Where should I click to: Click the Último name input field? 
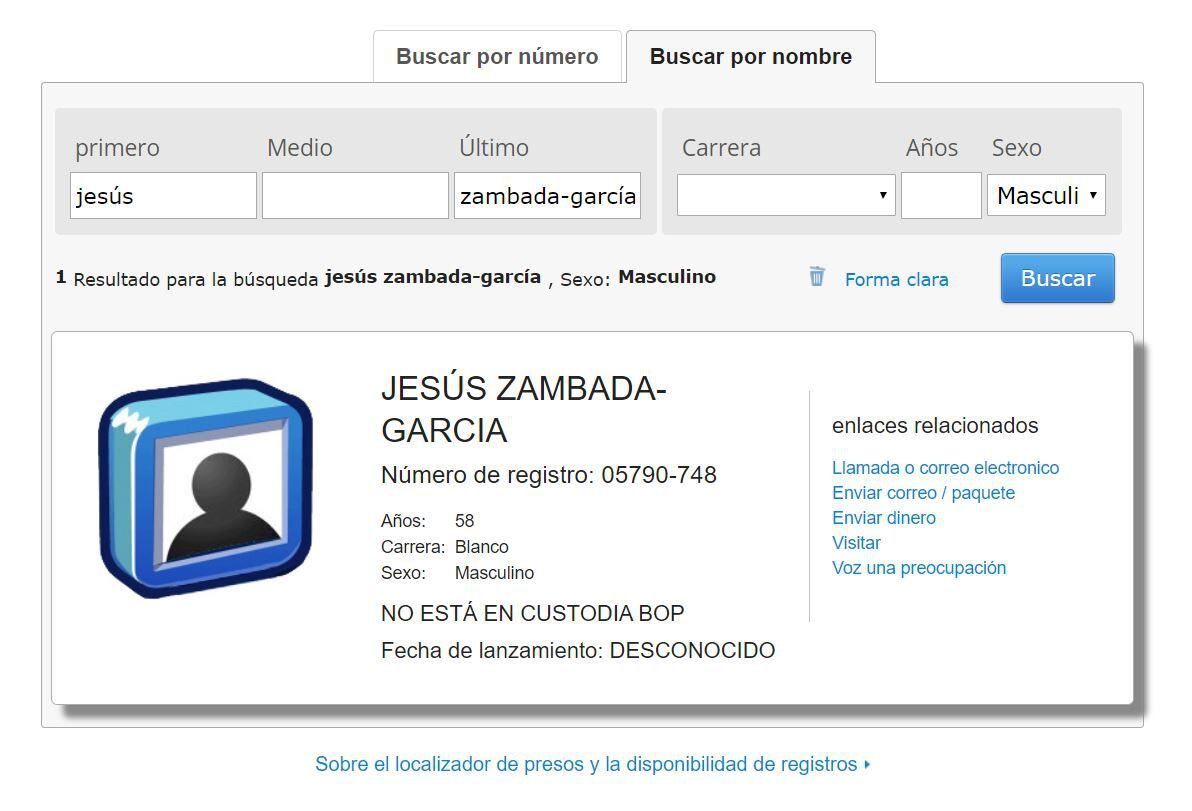[547, 196]
